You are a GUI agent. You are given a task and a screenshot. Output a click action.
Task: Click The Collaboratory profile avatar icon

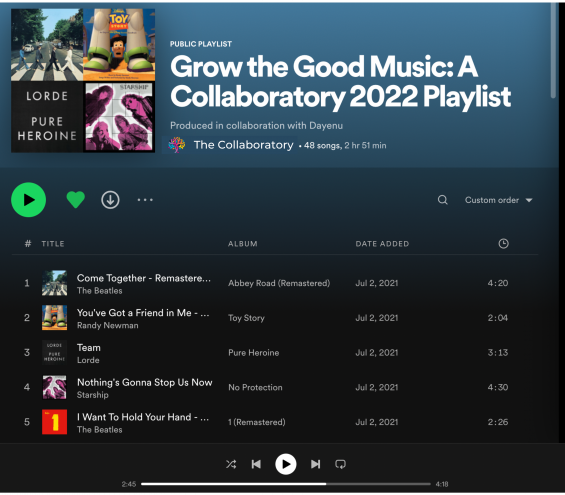pos(177,145)
